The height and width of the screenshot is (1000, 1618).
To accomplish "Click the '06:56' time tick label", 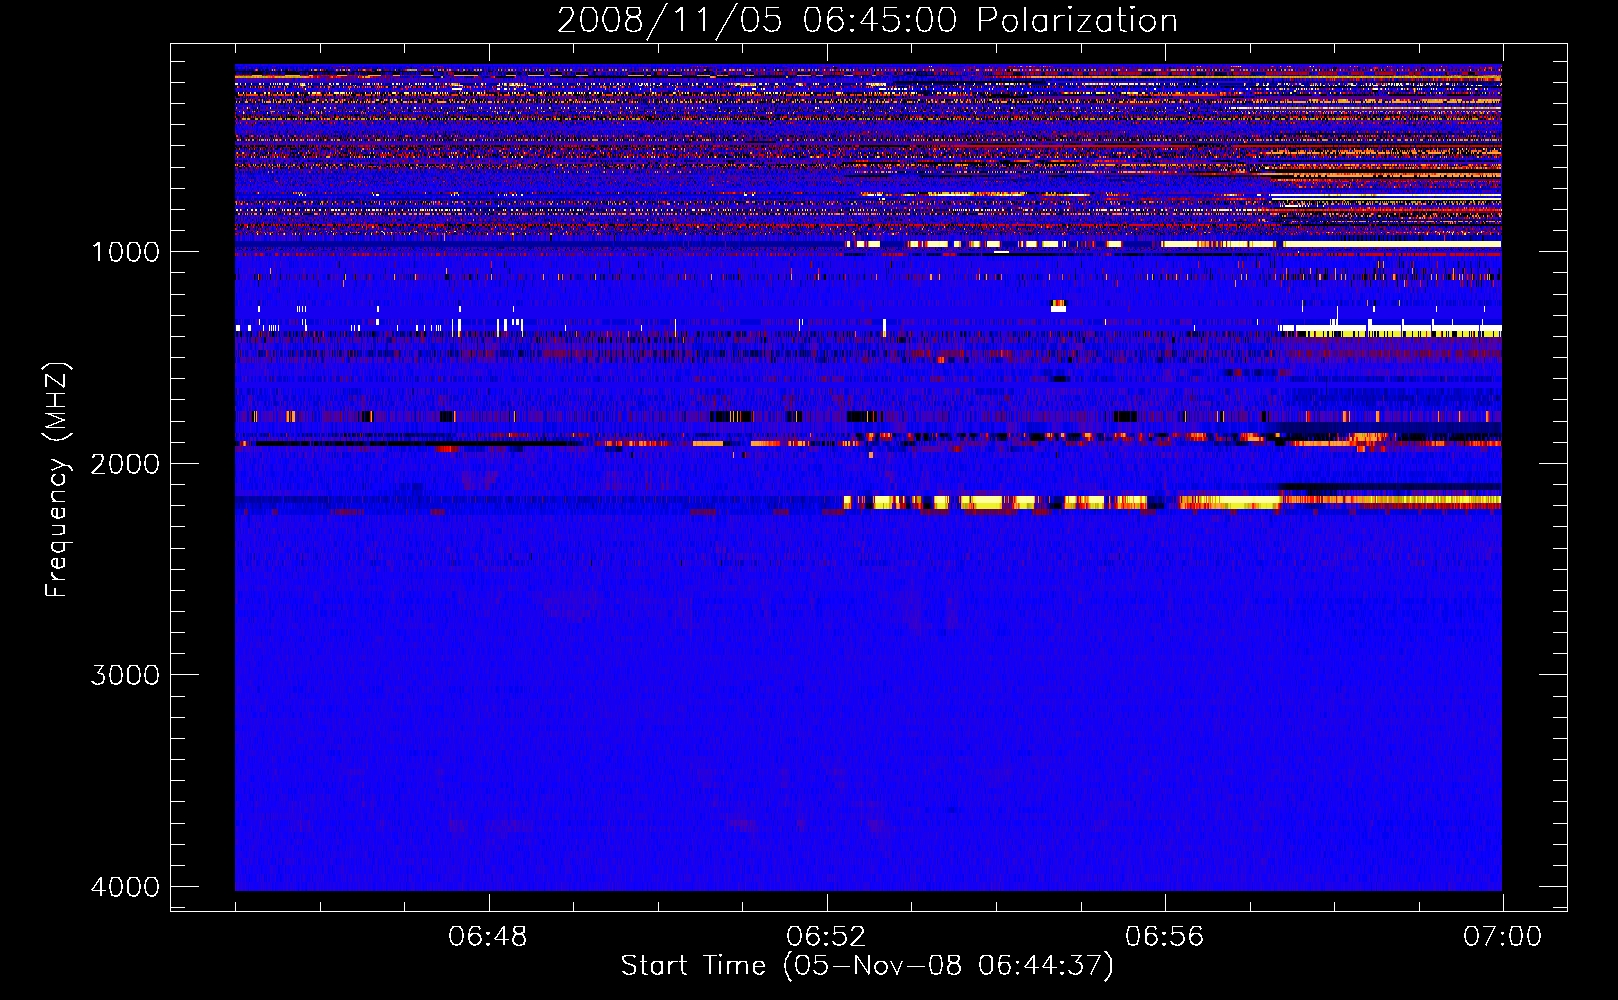I will [x=1165, y=937].
